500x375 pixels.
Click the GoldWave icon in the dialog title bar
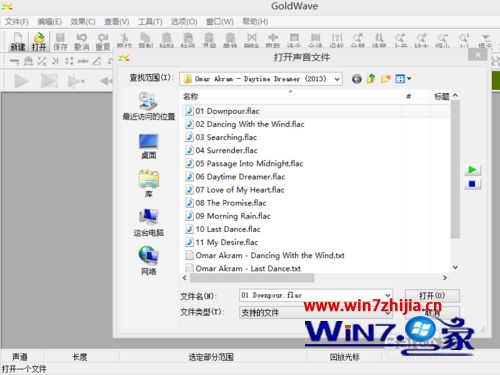pyautogui.click(x=124, y=58)
